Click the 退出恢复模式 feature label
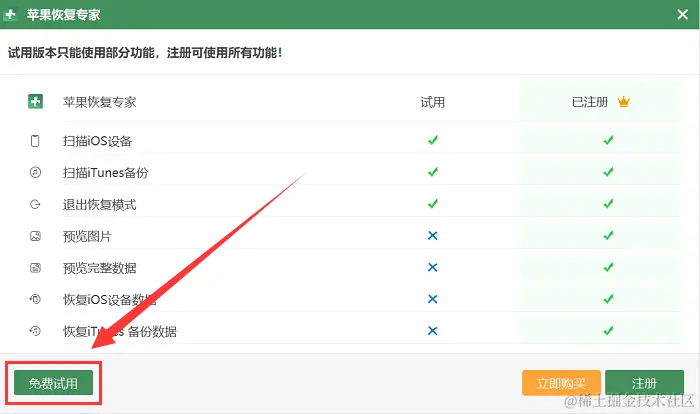This screenshot has height=414, width=700. [x=100, y=205]
